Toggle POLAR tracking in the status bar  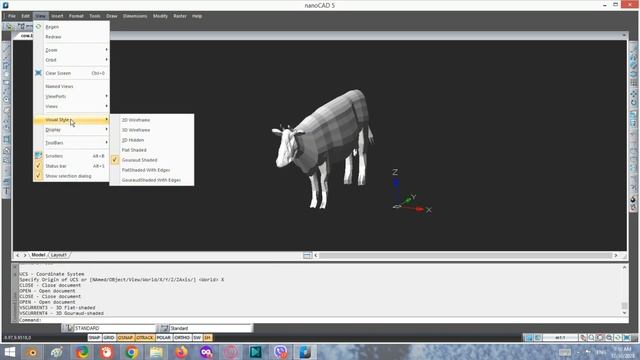[x=164, y=338]
